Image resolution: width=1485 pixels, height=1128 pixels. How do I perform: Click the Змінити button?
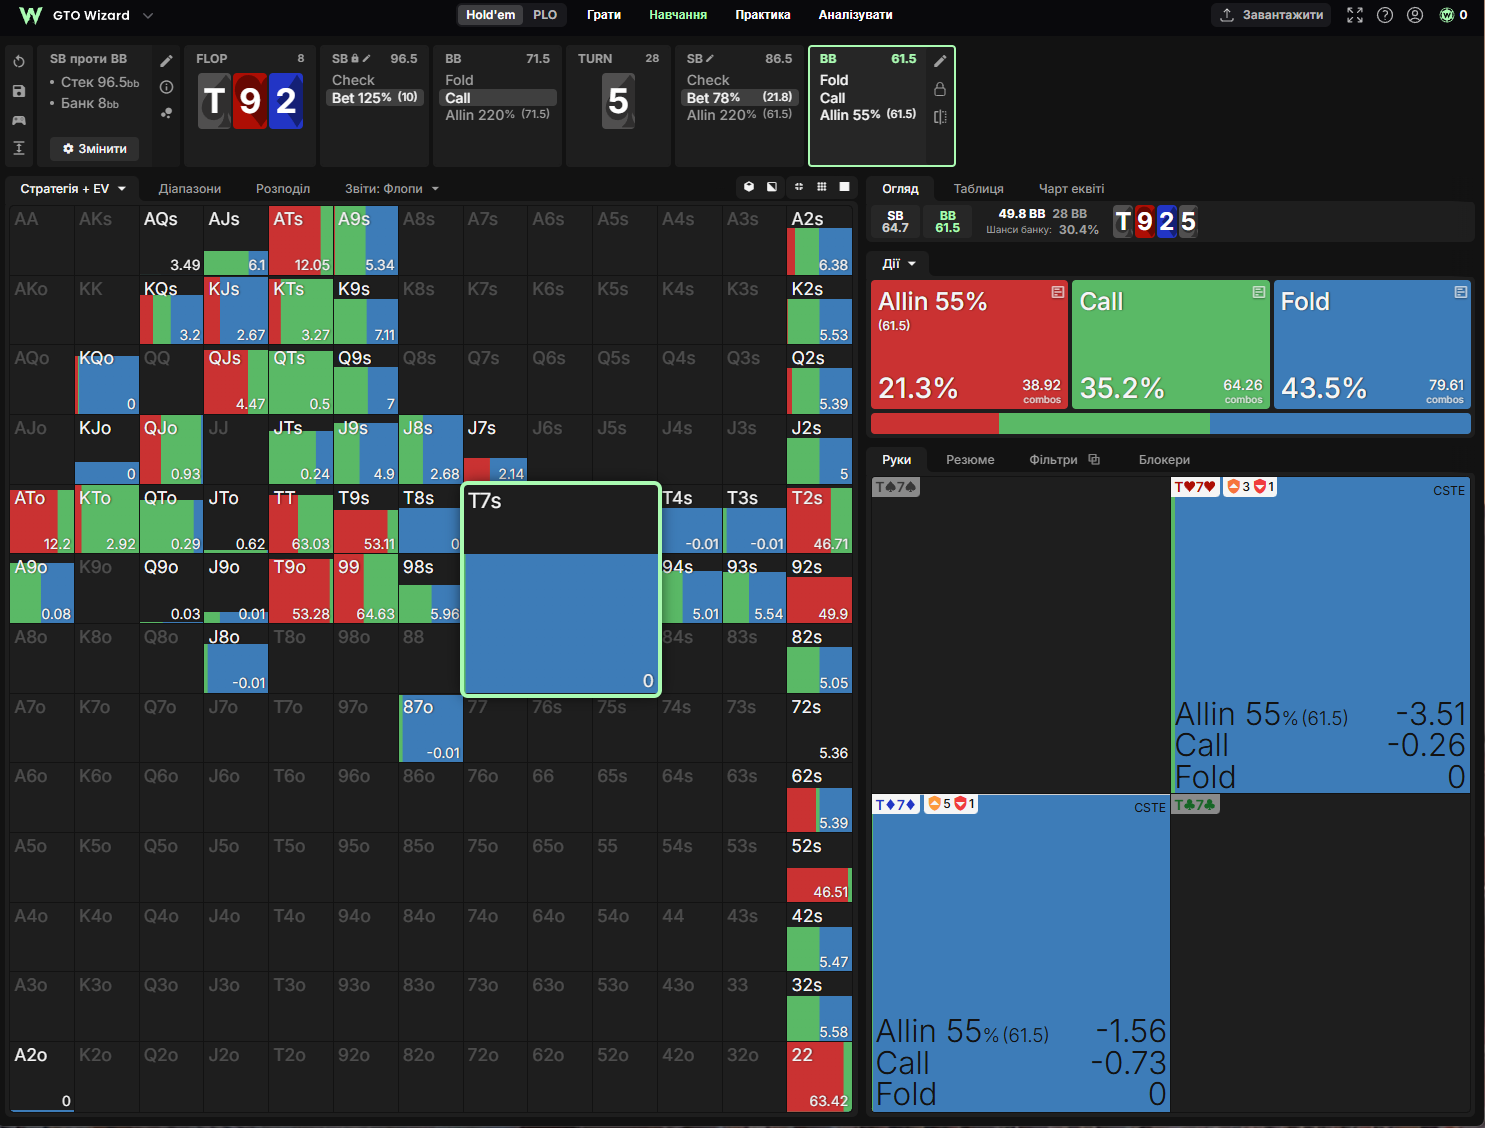pyautogui.click(x=95, y=149)
